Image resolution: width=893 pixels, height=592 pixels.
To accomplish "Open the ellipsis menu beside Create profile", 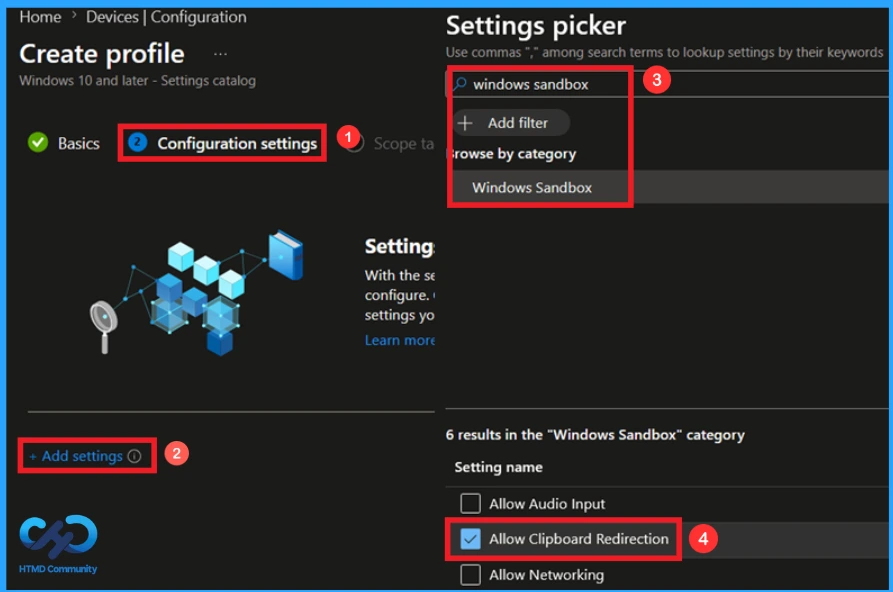I will coord(220,54).
